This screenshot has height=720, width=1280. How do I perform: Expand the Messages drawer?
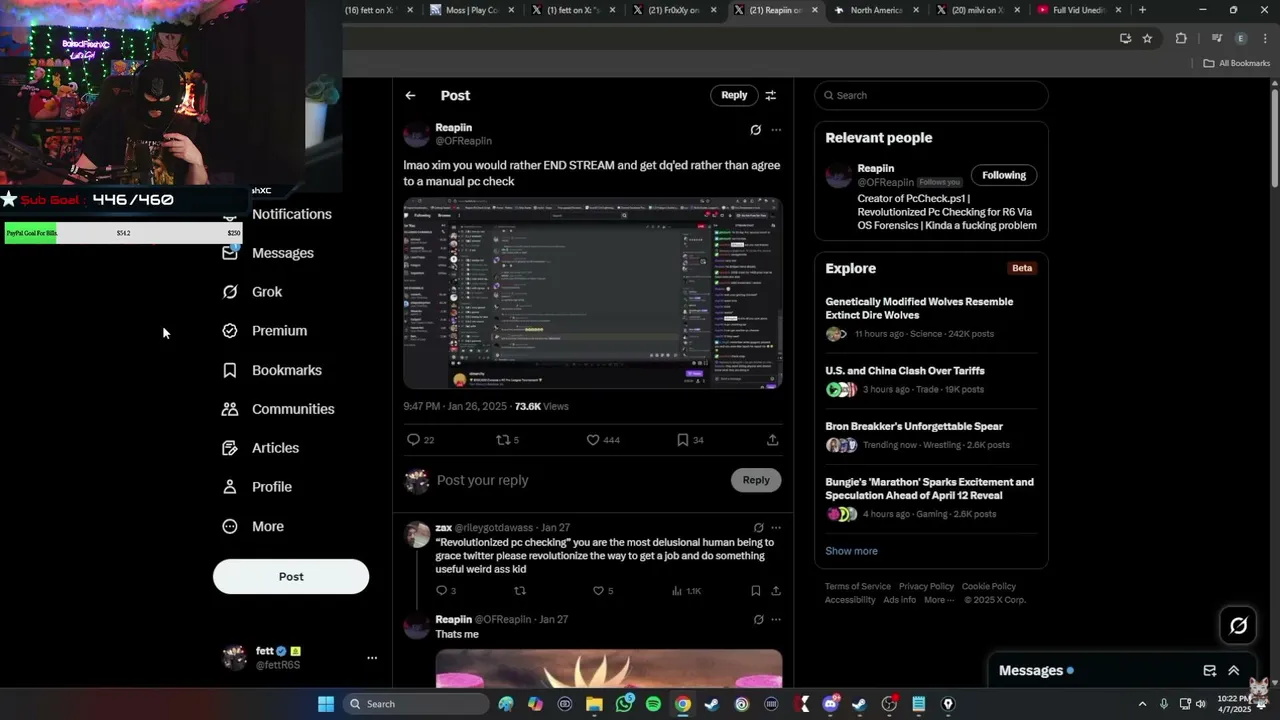pyautogui.click(x=1234, y=671)
